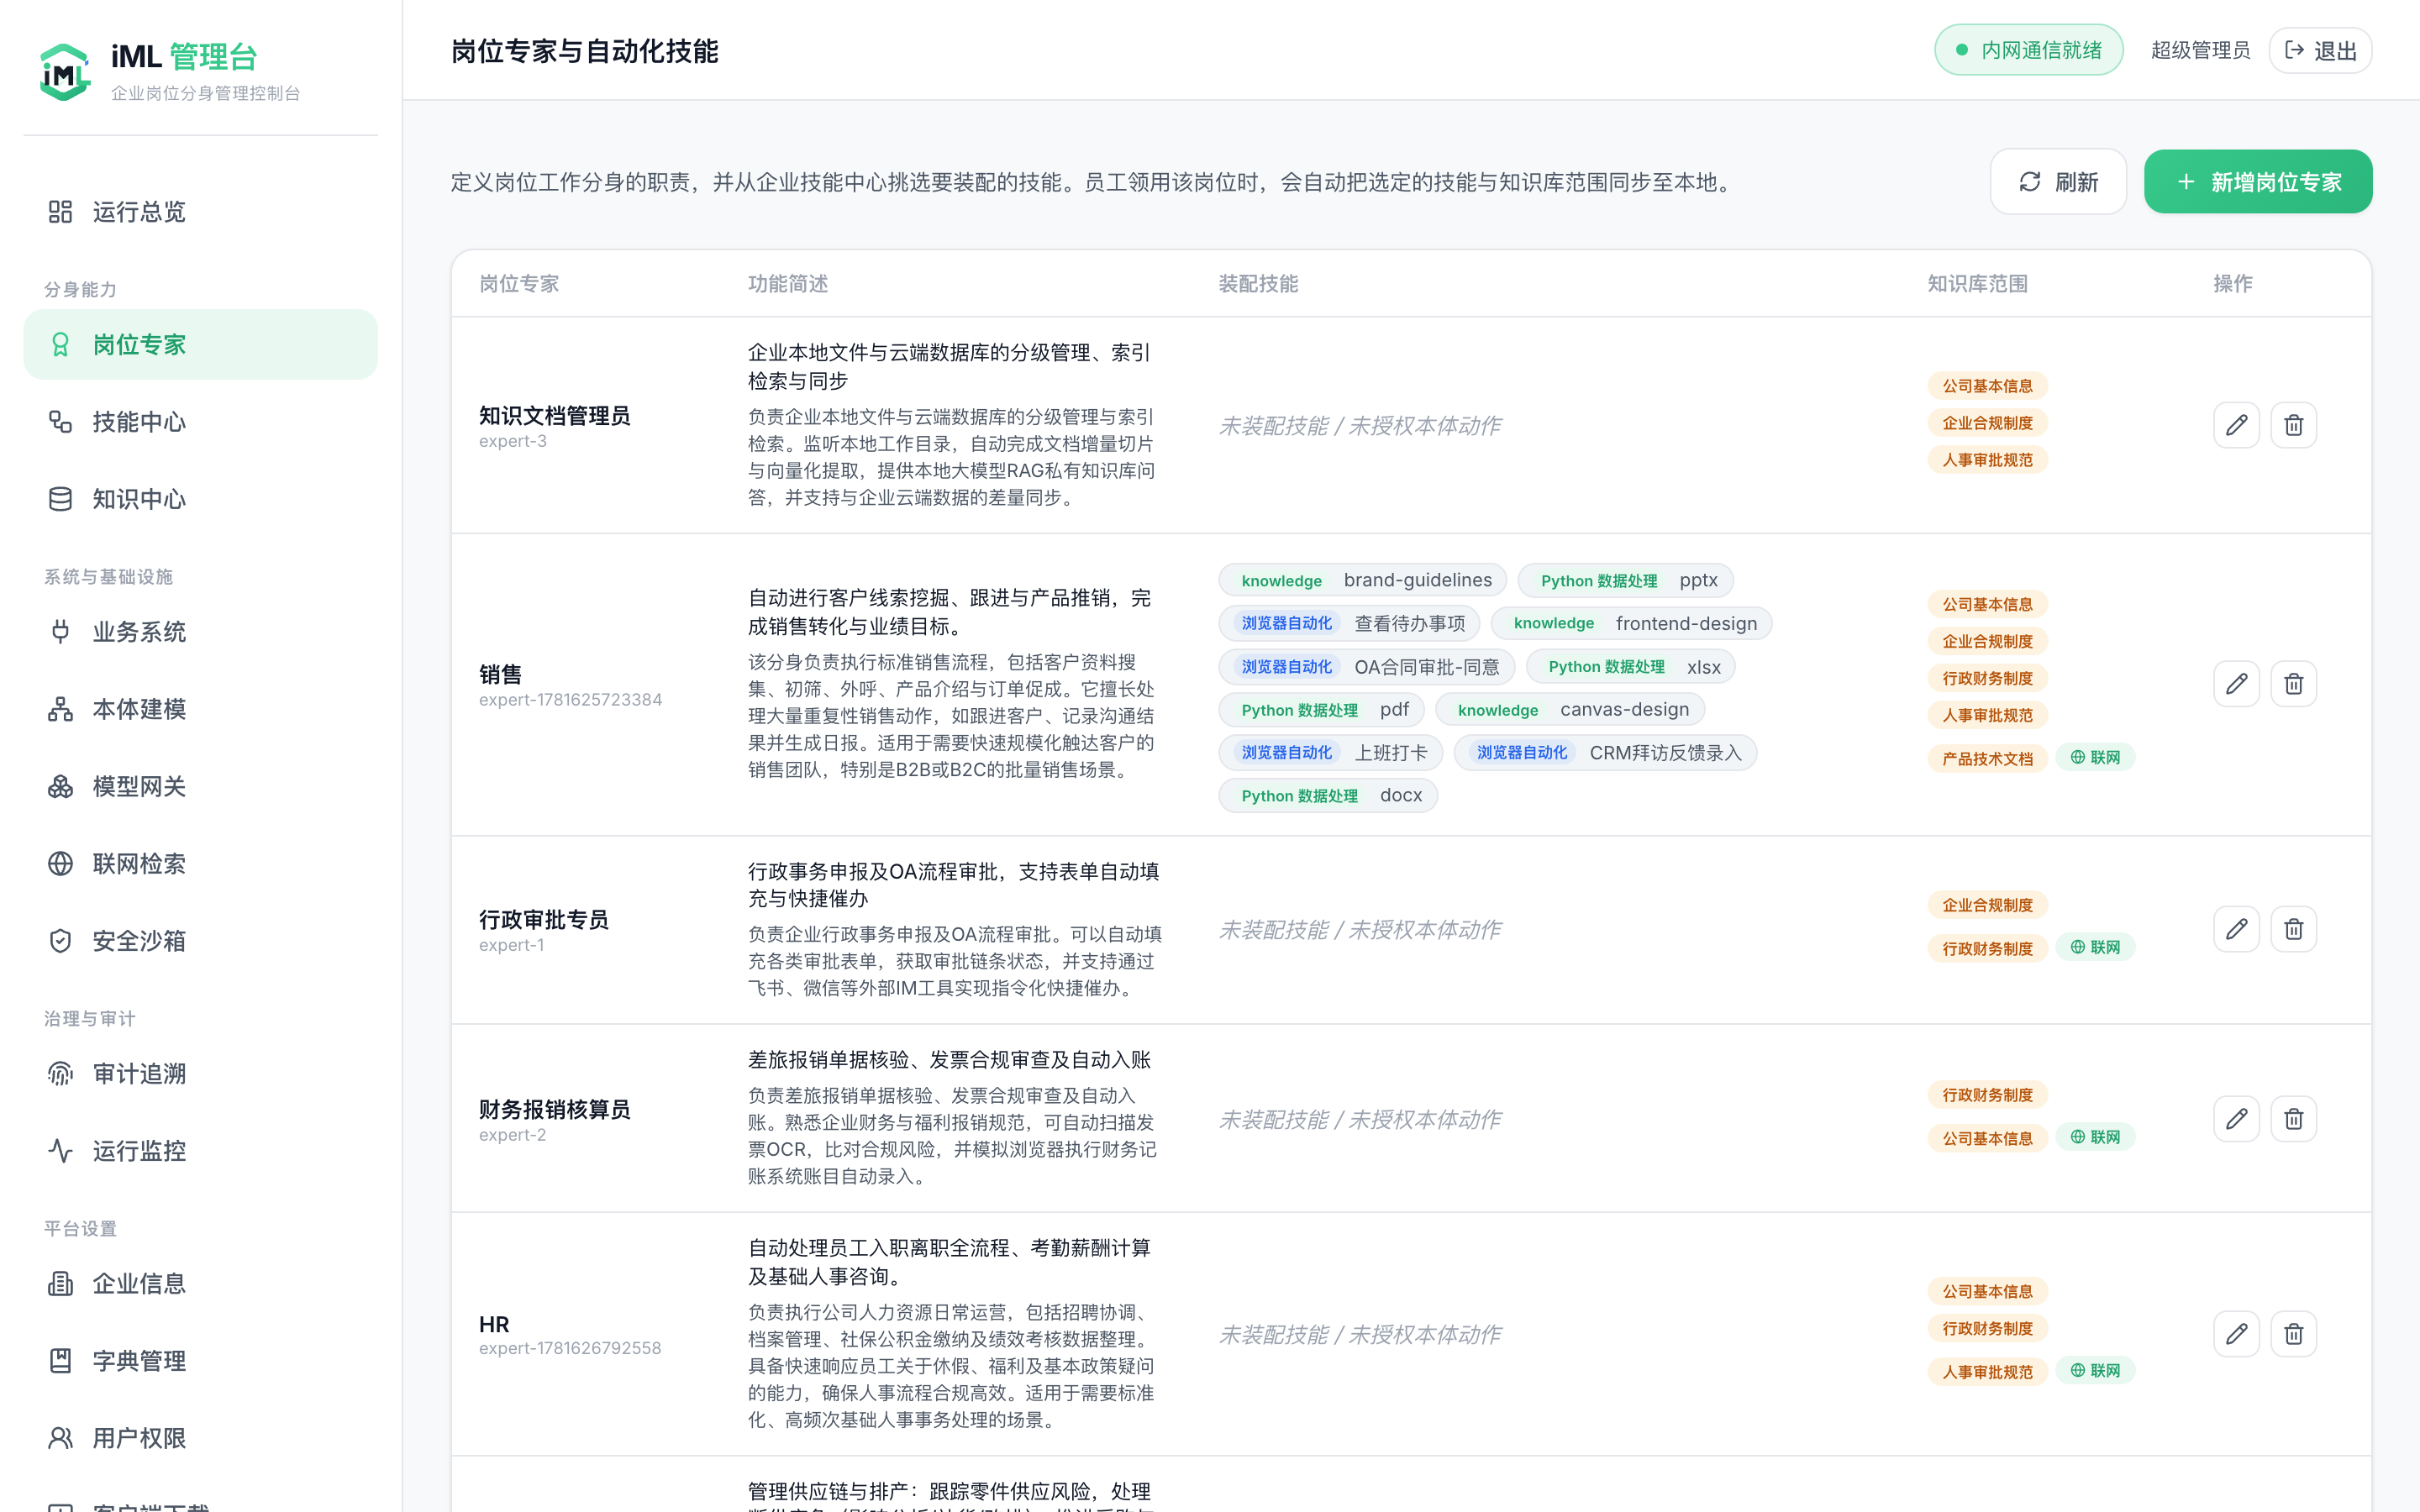Screen dimensions: 2420x1512
Task: Edit the 知识文档管理员 expert
Action: coord(2236,426)
